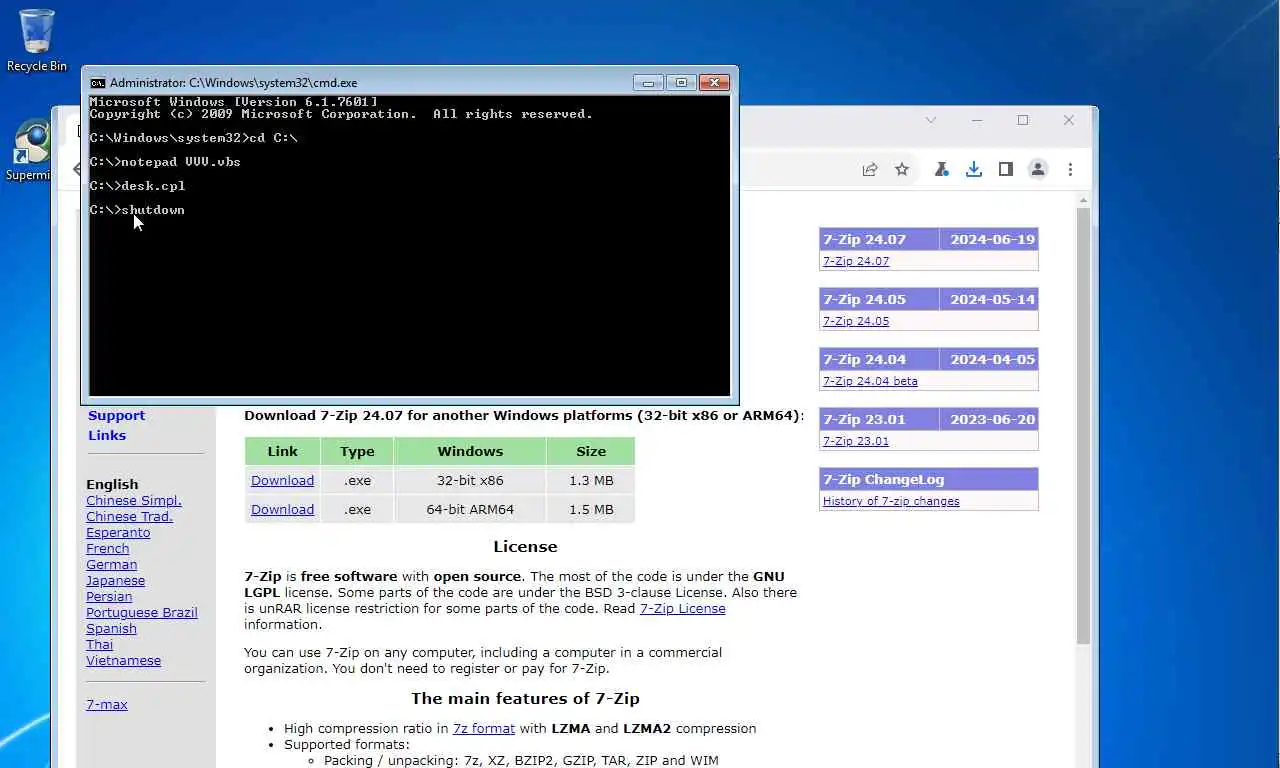
Task: Switch language to French
Action: point(107,548)
